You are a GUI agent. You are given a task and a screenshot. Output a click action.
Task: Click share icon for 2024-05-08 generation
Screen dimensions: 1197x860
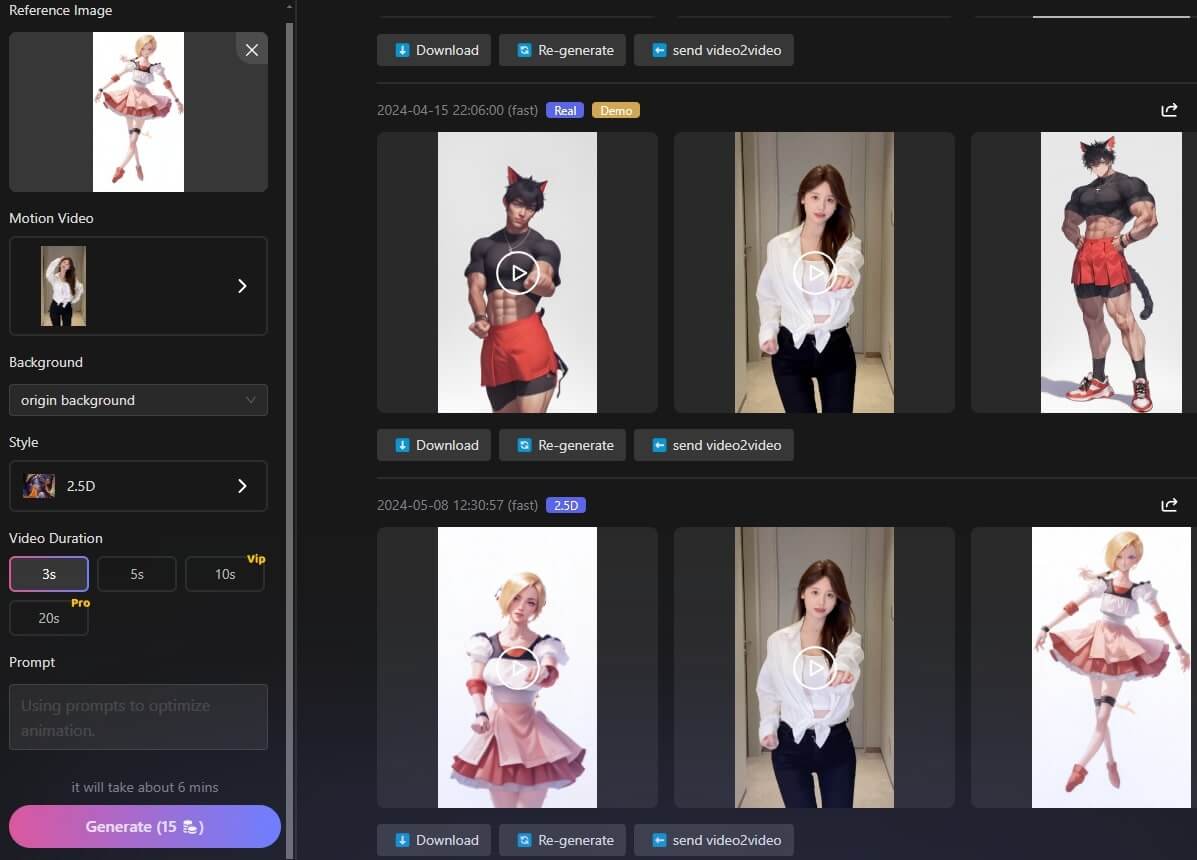[1169, 505]
